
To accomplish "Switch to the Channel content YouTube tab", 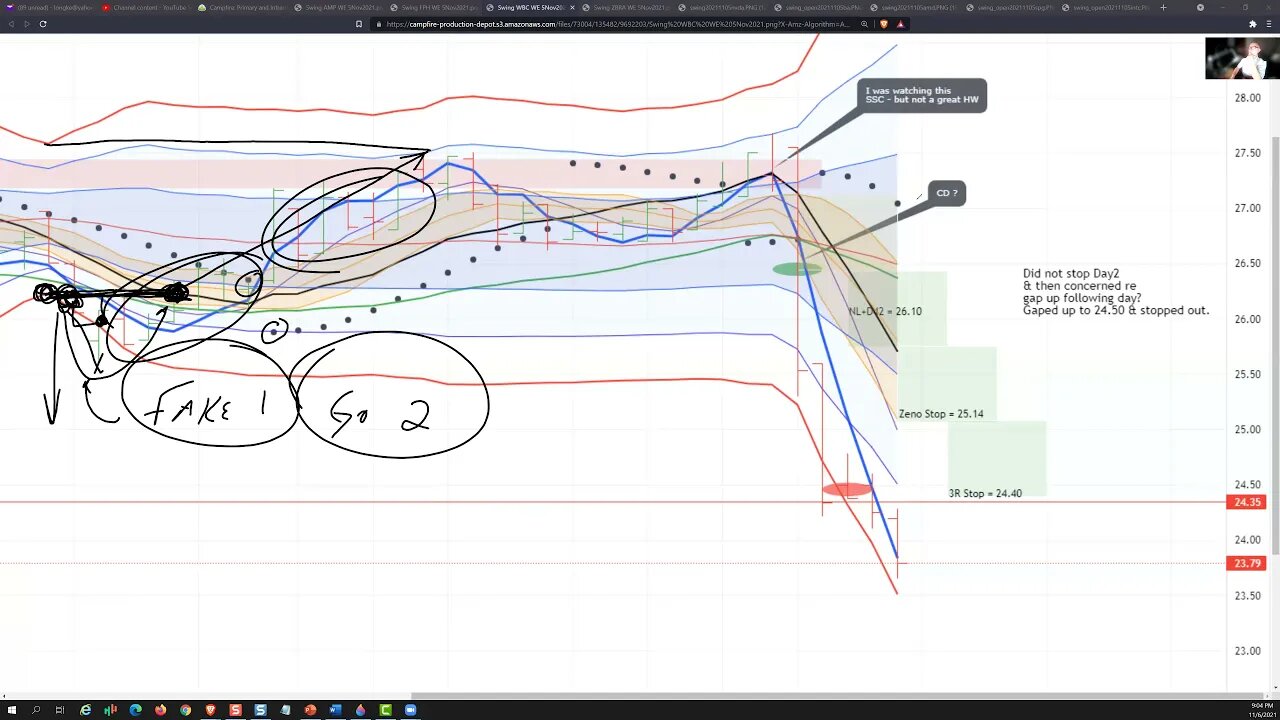I will coord(145,7).
